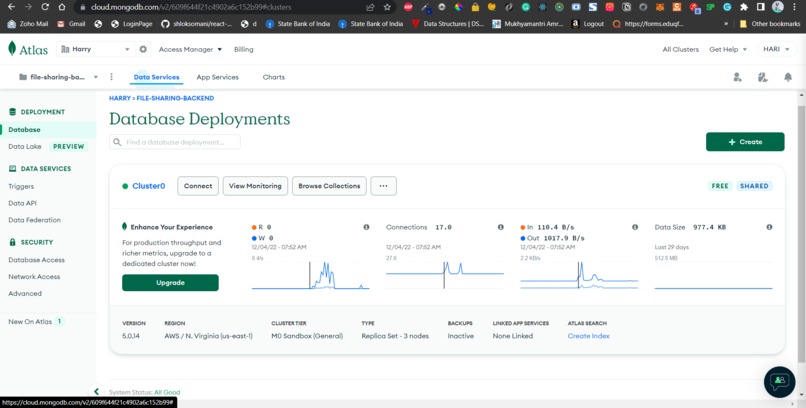This screenshot has width=806, height=408.
Task: Click the View Monitoring button
Action: coord(255,186)
